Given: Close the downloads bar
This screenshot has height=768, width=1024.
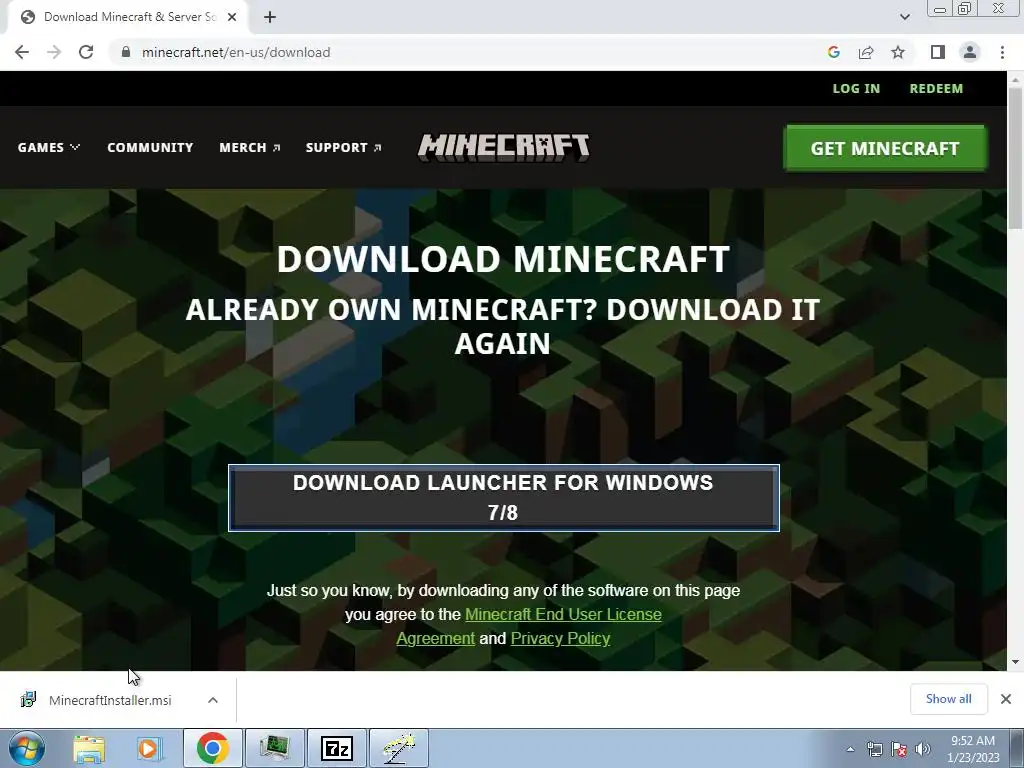Looking at the screenshot, I should pyautogui.click(x=1006, y=699).
